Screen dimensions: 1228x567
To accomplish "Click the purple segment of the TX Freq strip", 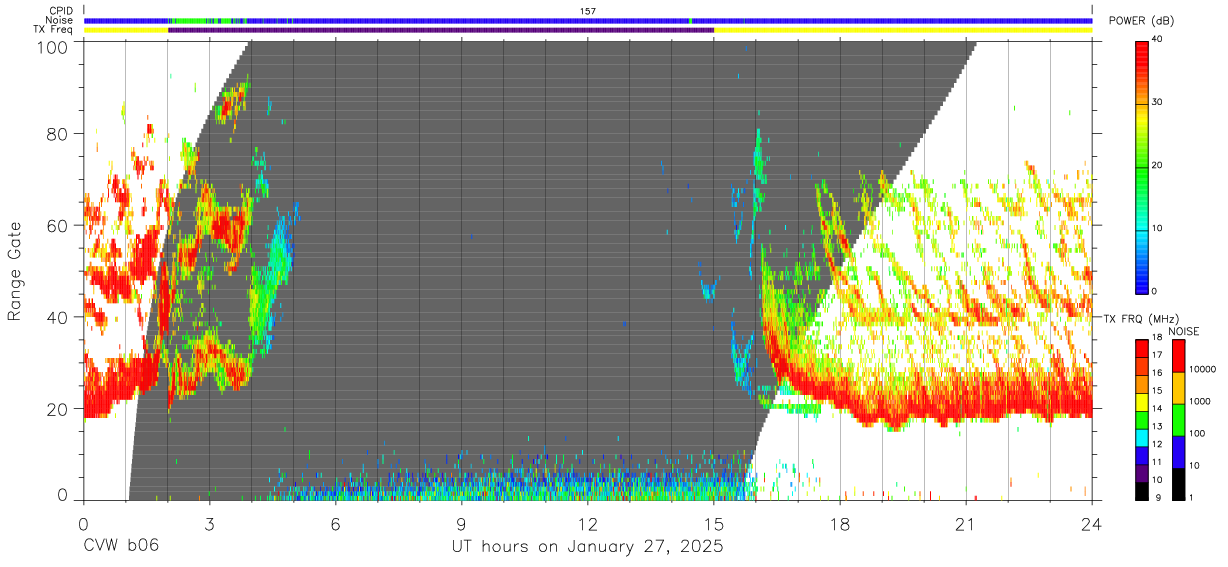I will (x=441, y=30).
